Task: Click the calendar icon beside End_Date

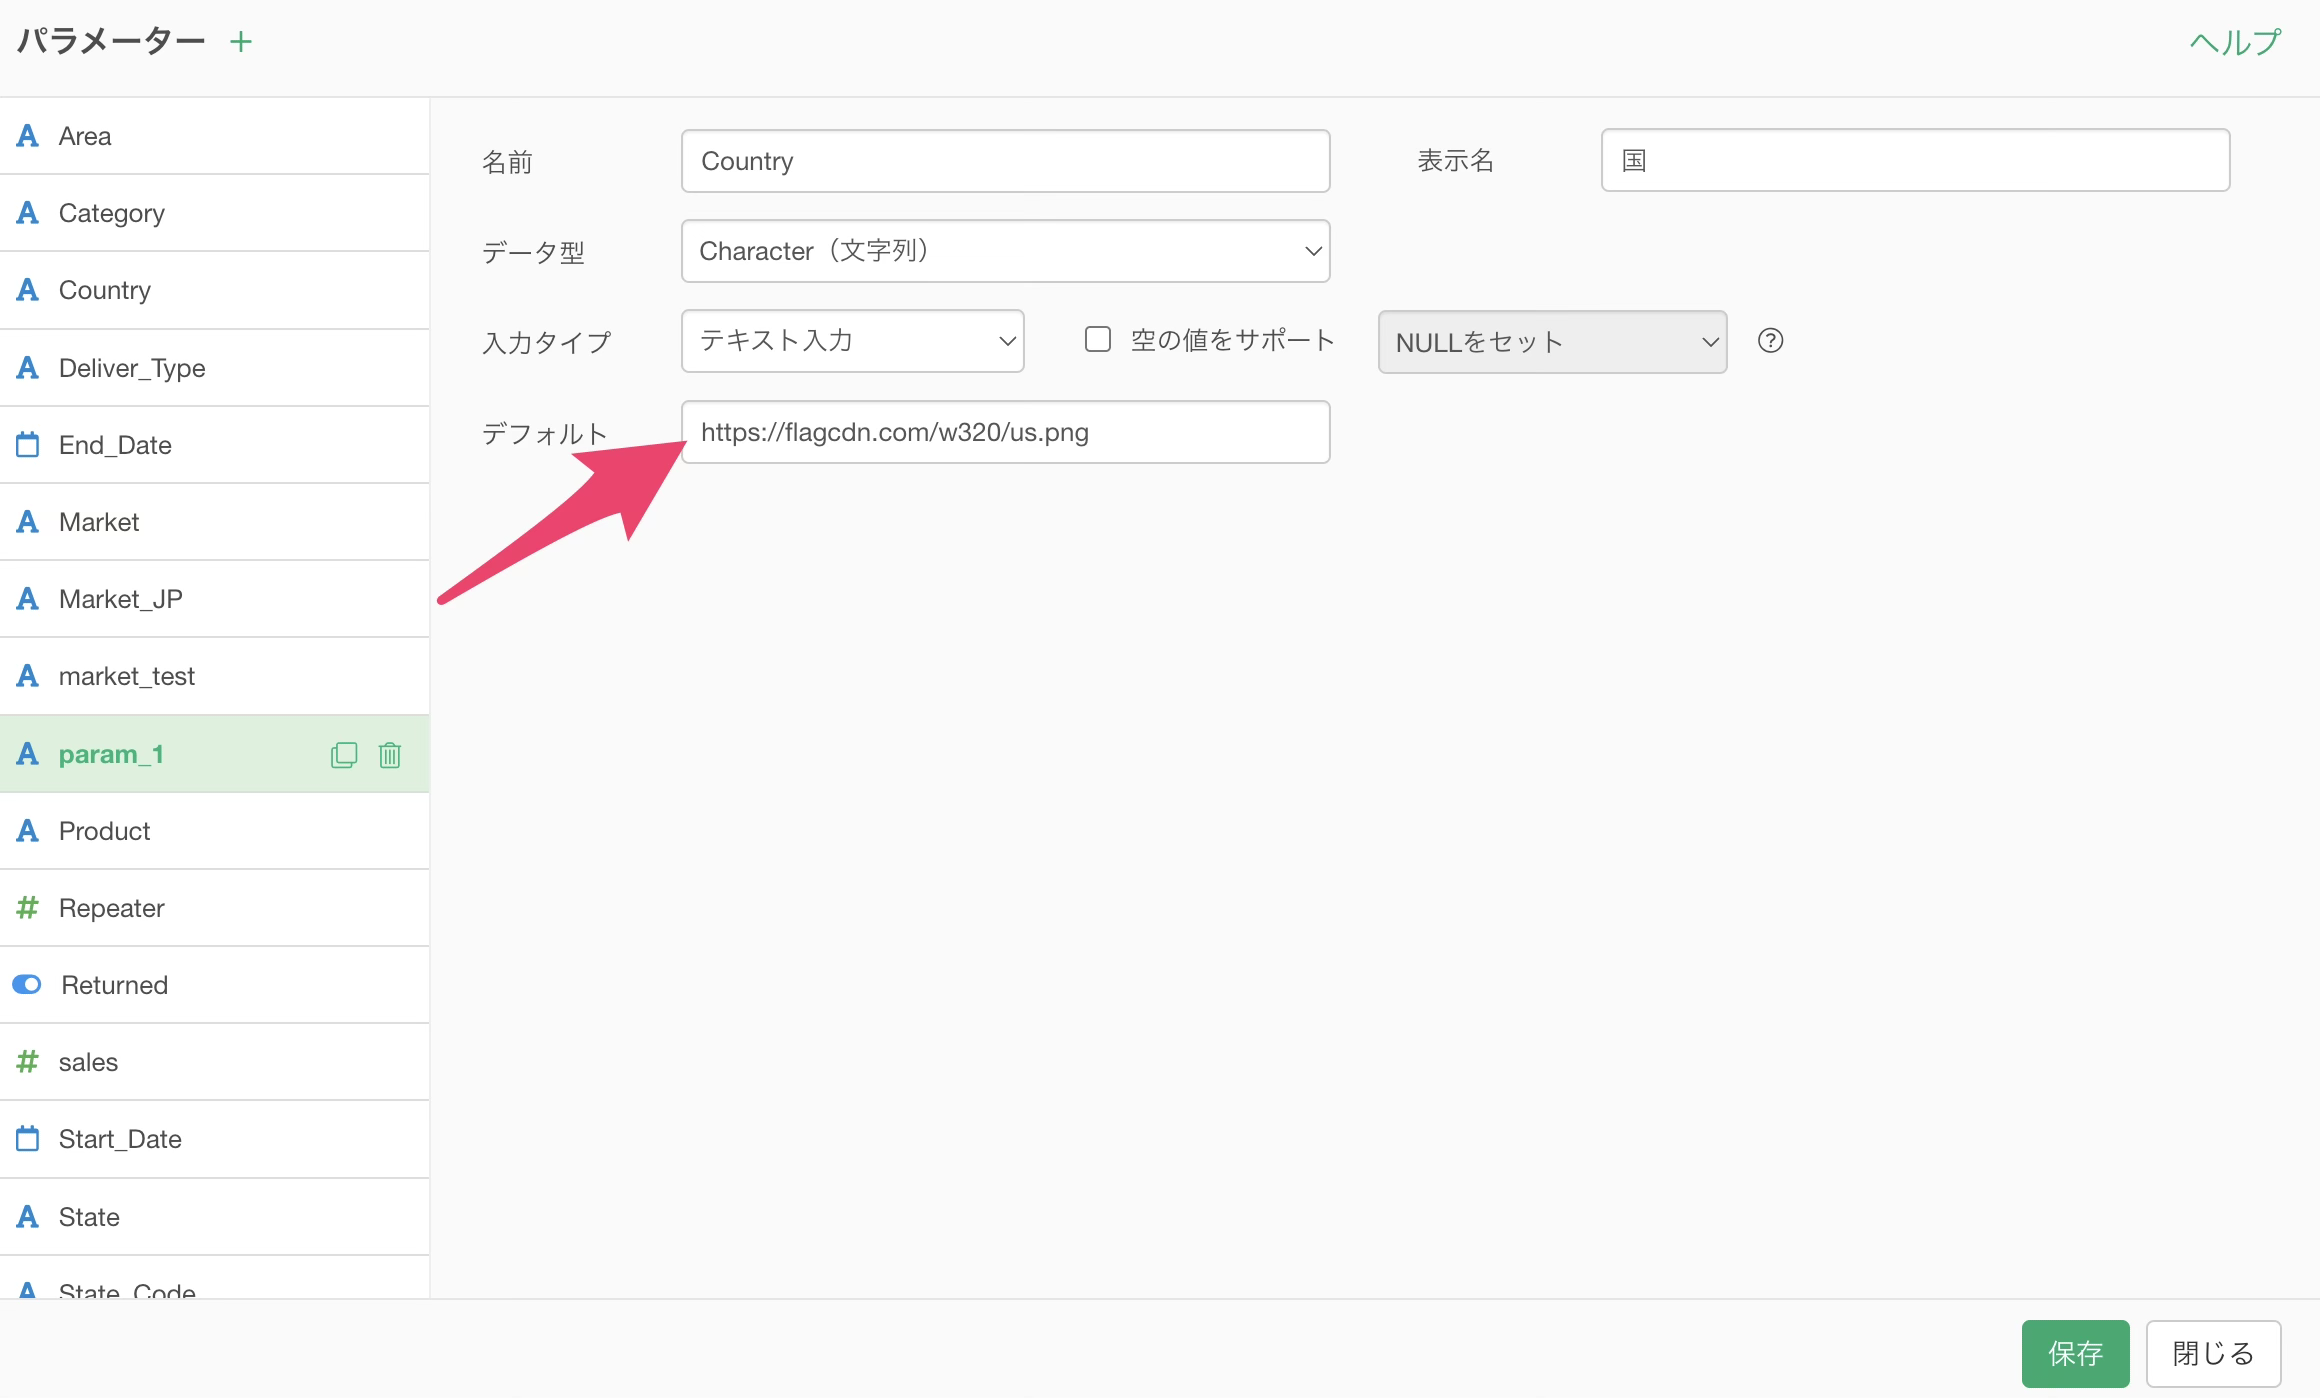Action: point(28,445)
